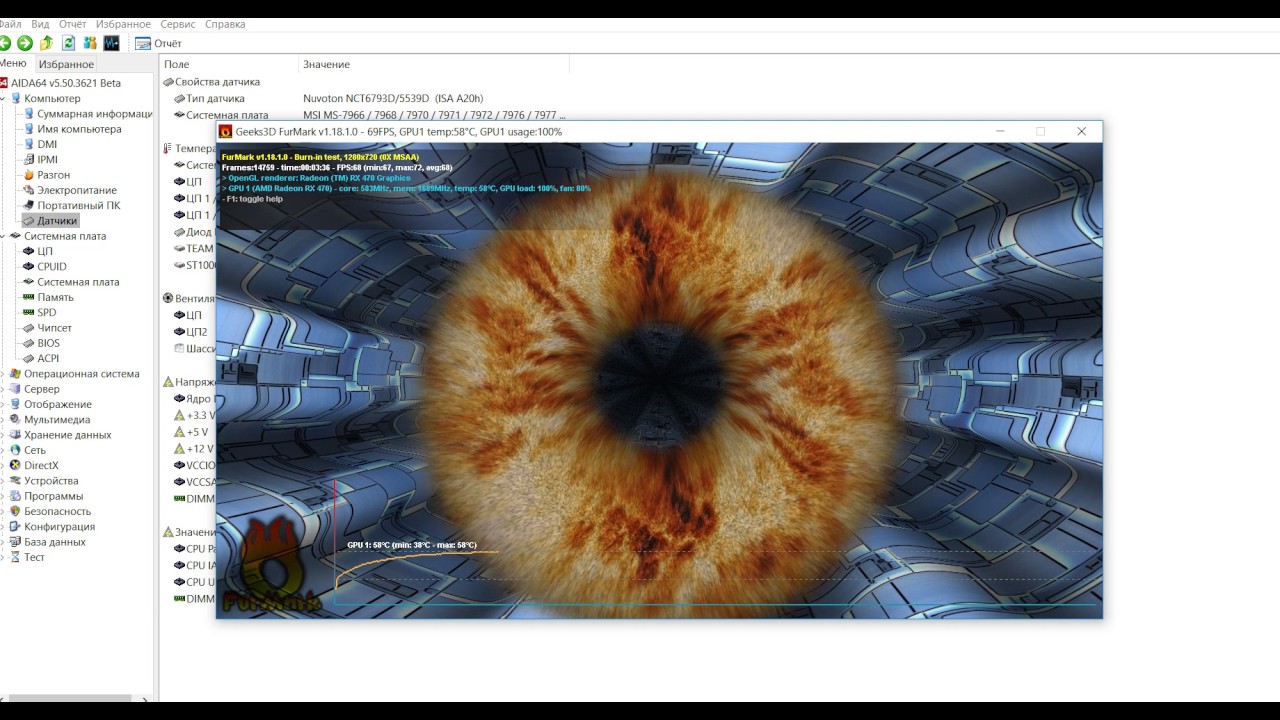1280x720 pixels.
Task: Click the Операционная система Windows flag icon
Action: tap(15, 374)
